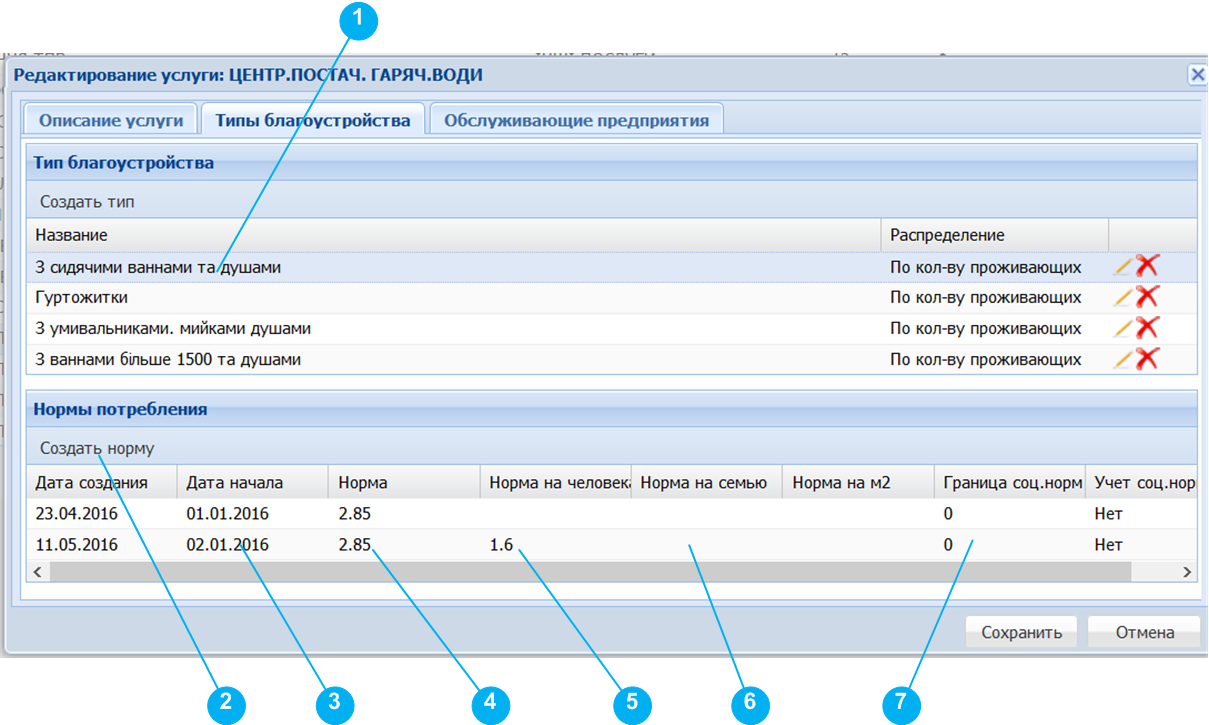Click the creation date 23.04.2016
This screenshot has height=725, width=1209.
(77, 513)
